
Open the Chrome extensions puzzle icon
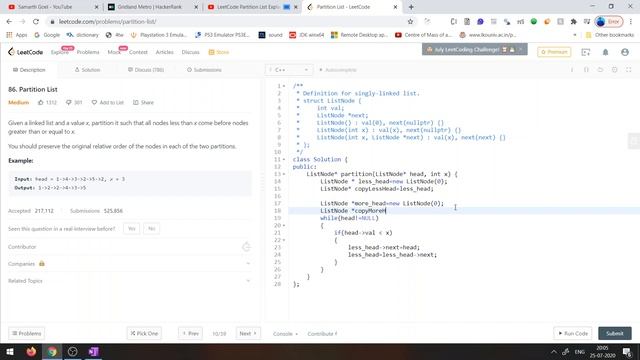coord(573,22)
